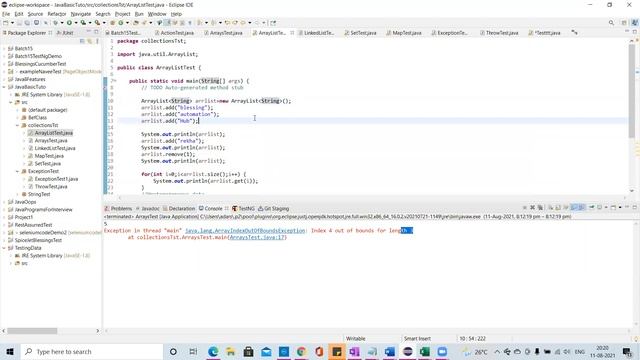Viewport: 640px width, 360px height.
Task: Click Smart Insert status bar entry
Action: click(417, 339)
